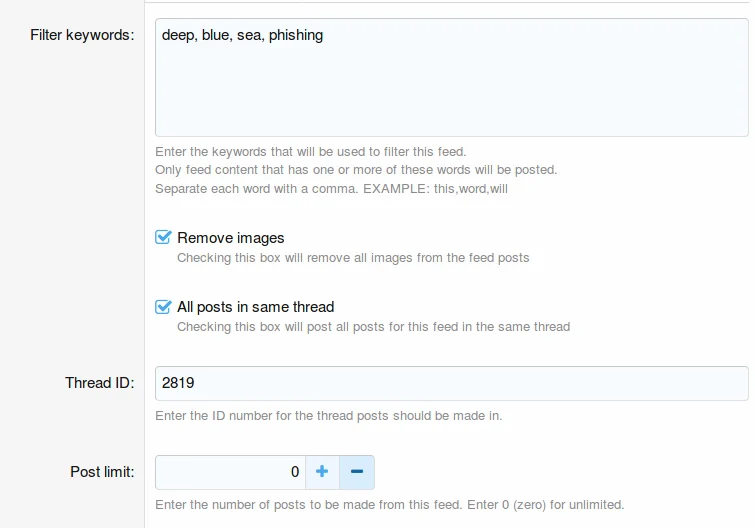Click the zero for unlimited help text
This screenshot has width=755, height=528.
click(390, 505)
